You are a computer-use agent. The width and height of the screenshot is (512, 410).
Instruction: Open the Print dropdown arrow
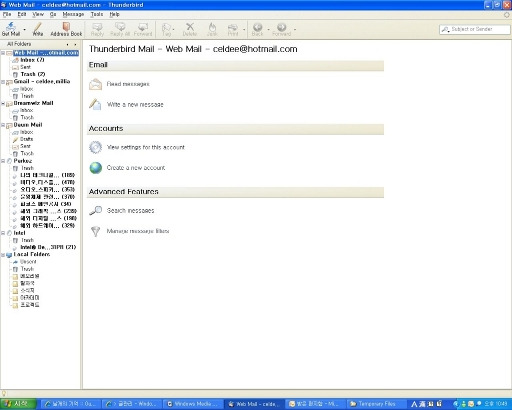click(244, 29)
